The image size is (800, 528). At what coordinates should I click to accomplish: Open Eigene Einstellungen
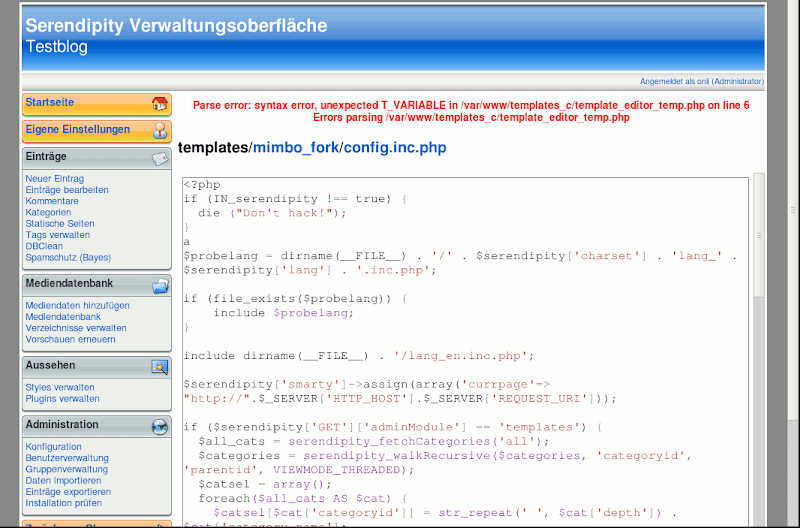(x=97, y=131)
